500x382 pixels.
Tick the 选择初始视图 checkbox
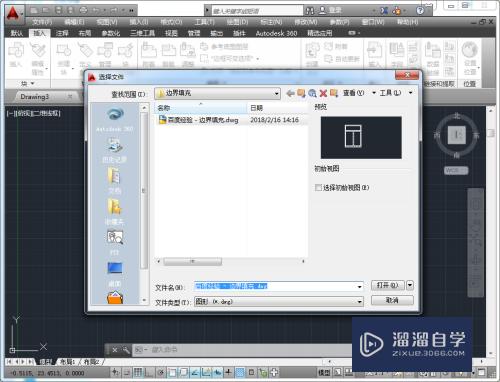318,188
